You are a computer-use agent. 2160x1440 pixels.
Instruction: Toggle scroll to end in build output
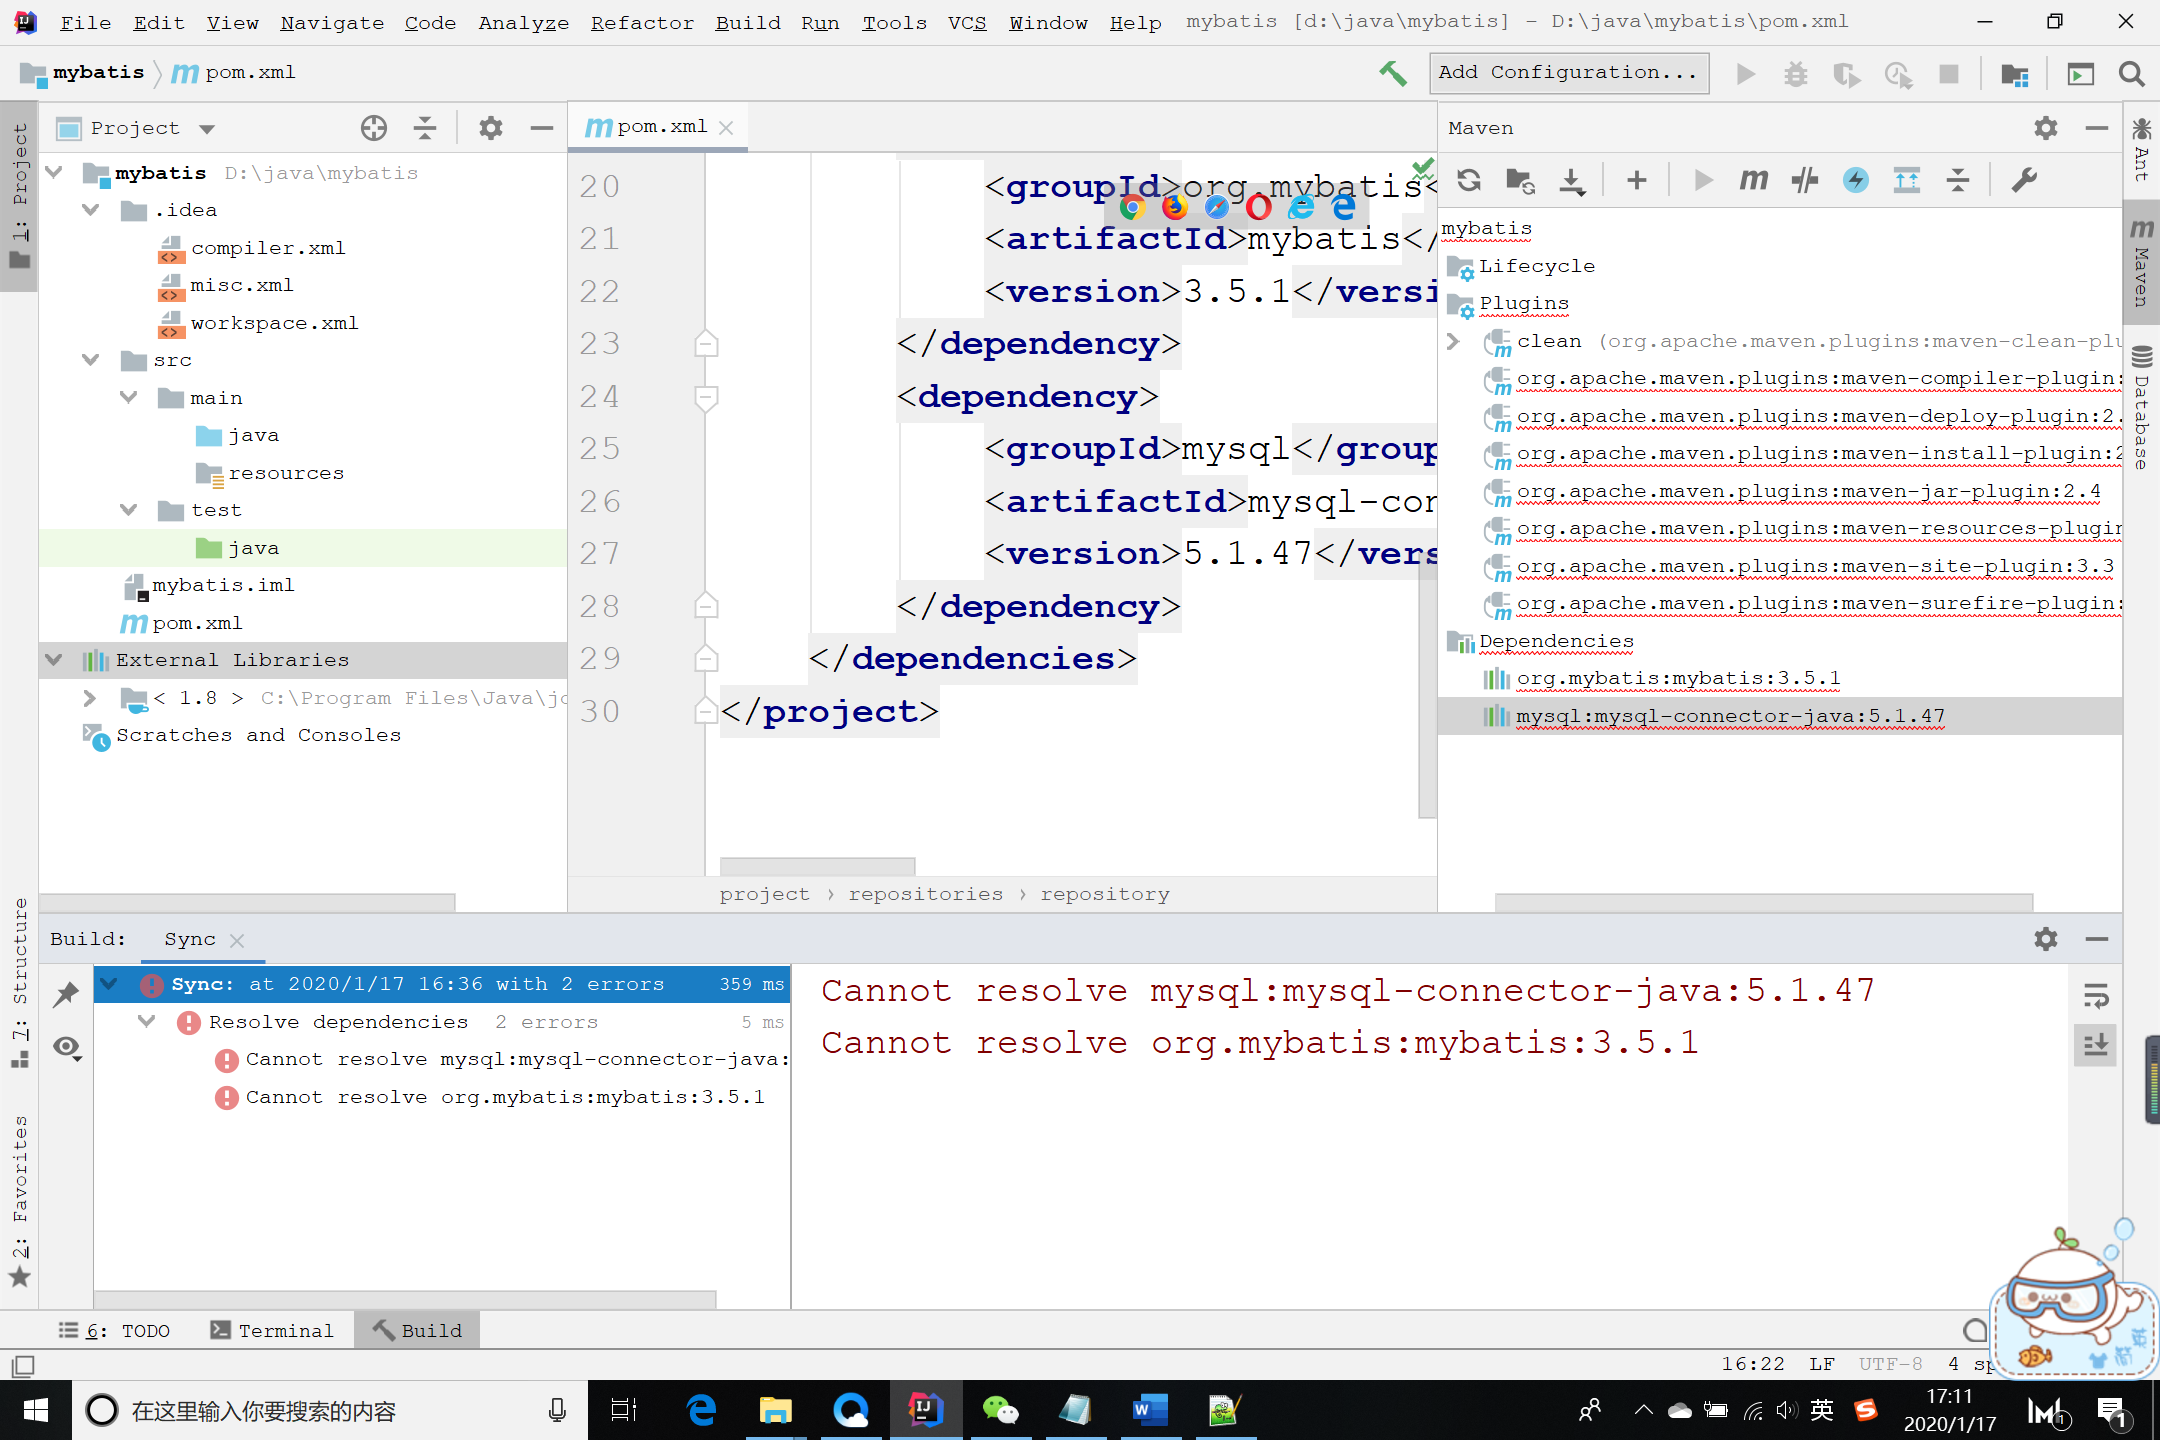(2096, 1046)
